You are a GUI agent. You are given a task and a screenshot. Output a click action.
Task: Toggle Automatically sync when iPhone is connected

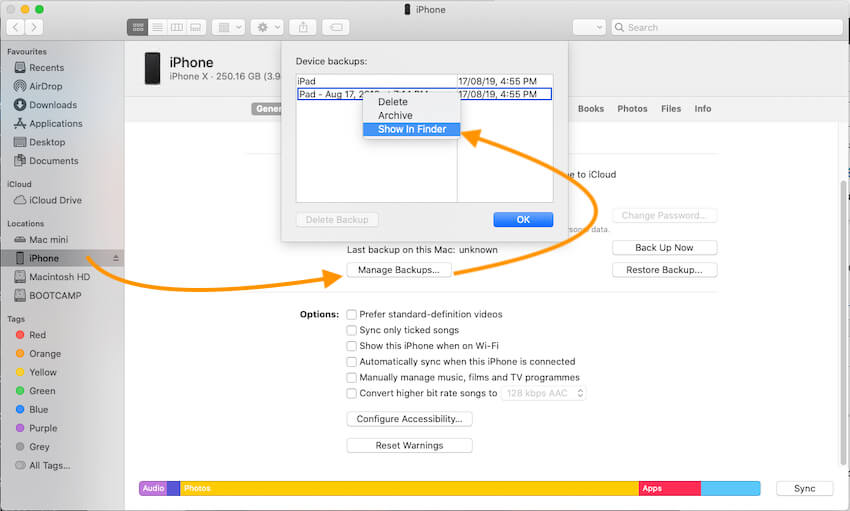(x=351, y=361)
